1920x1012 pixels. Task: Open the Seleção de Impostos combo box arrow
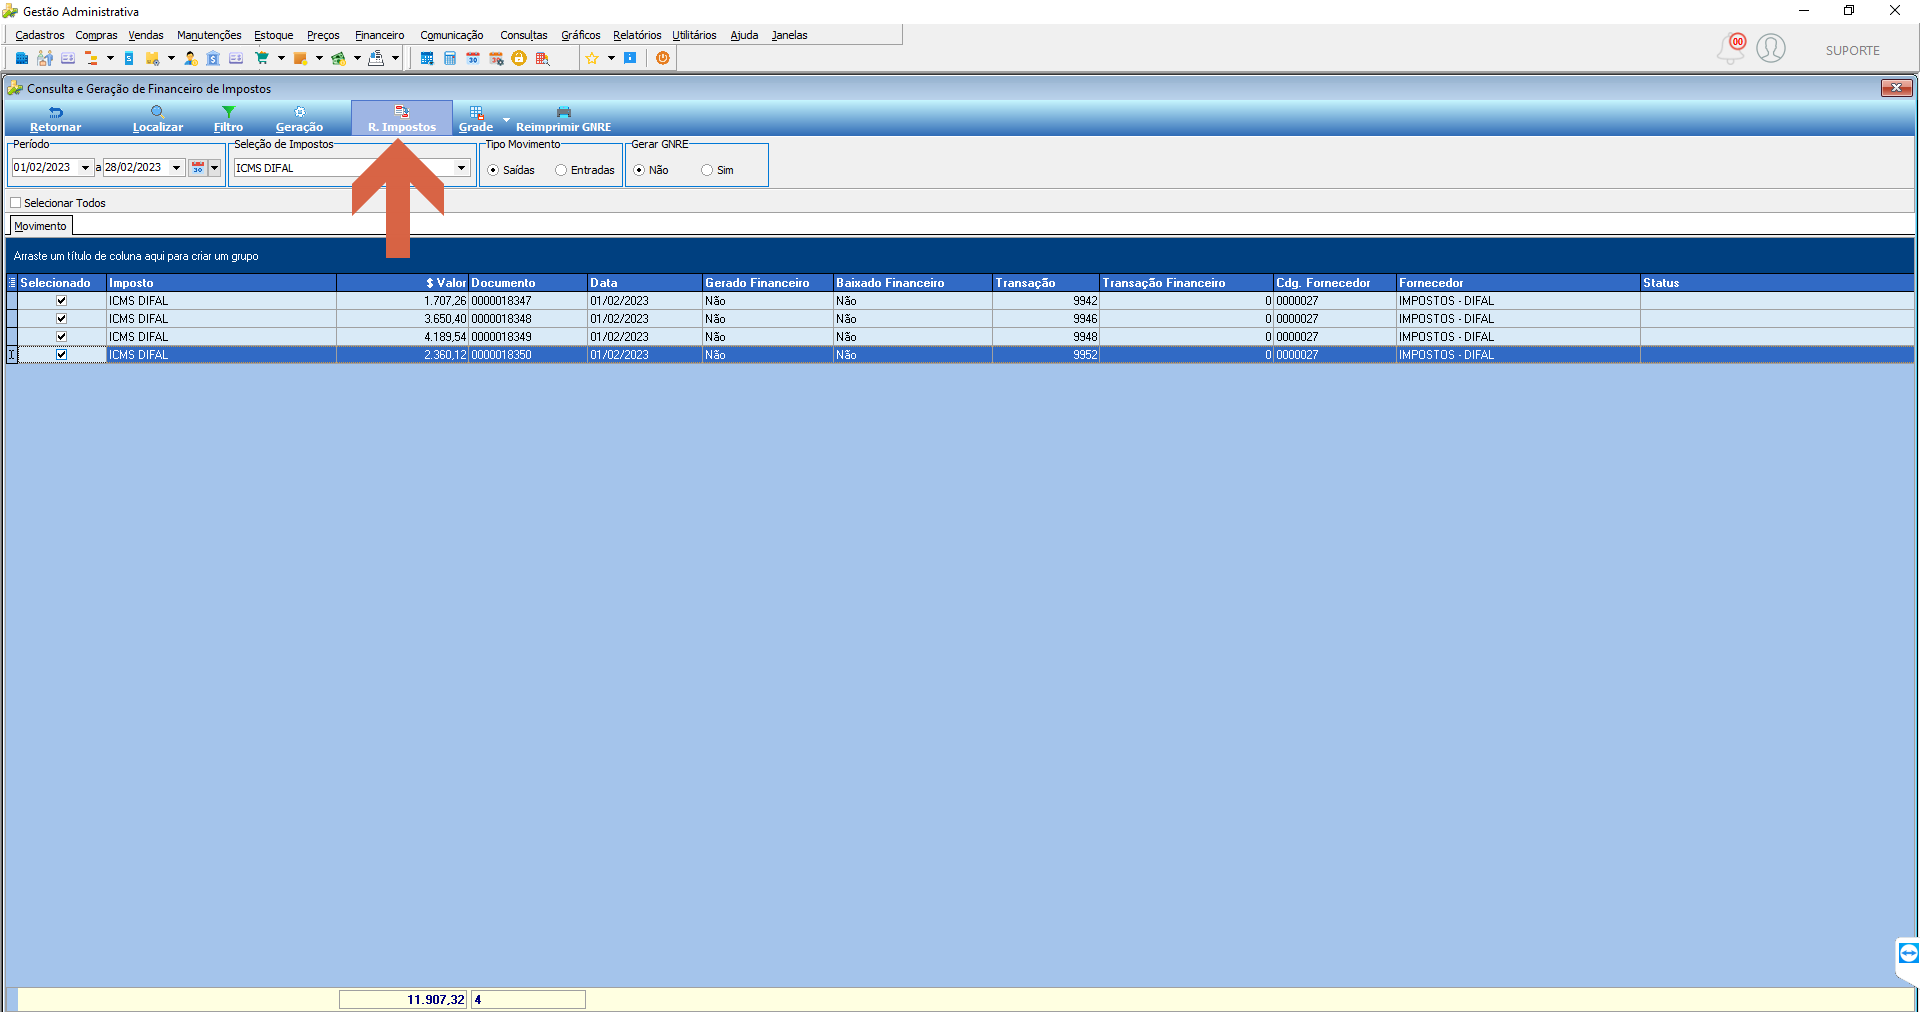[x=462, y=168]
